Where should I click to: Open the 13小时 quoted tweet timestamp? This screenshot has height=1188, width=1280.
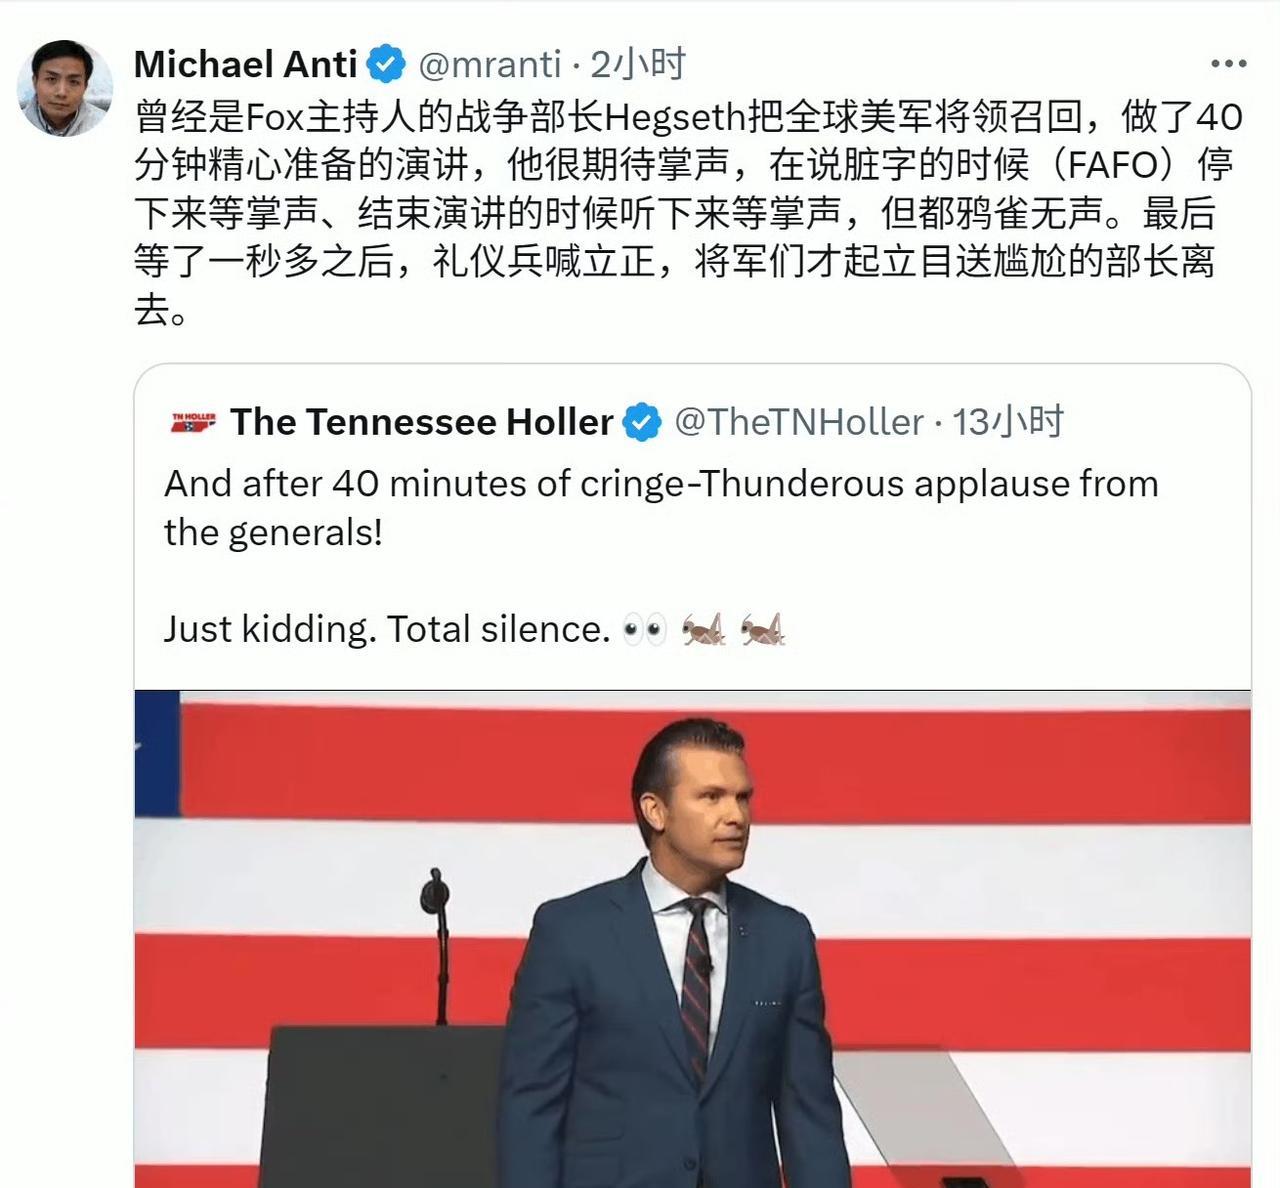1008,422
